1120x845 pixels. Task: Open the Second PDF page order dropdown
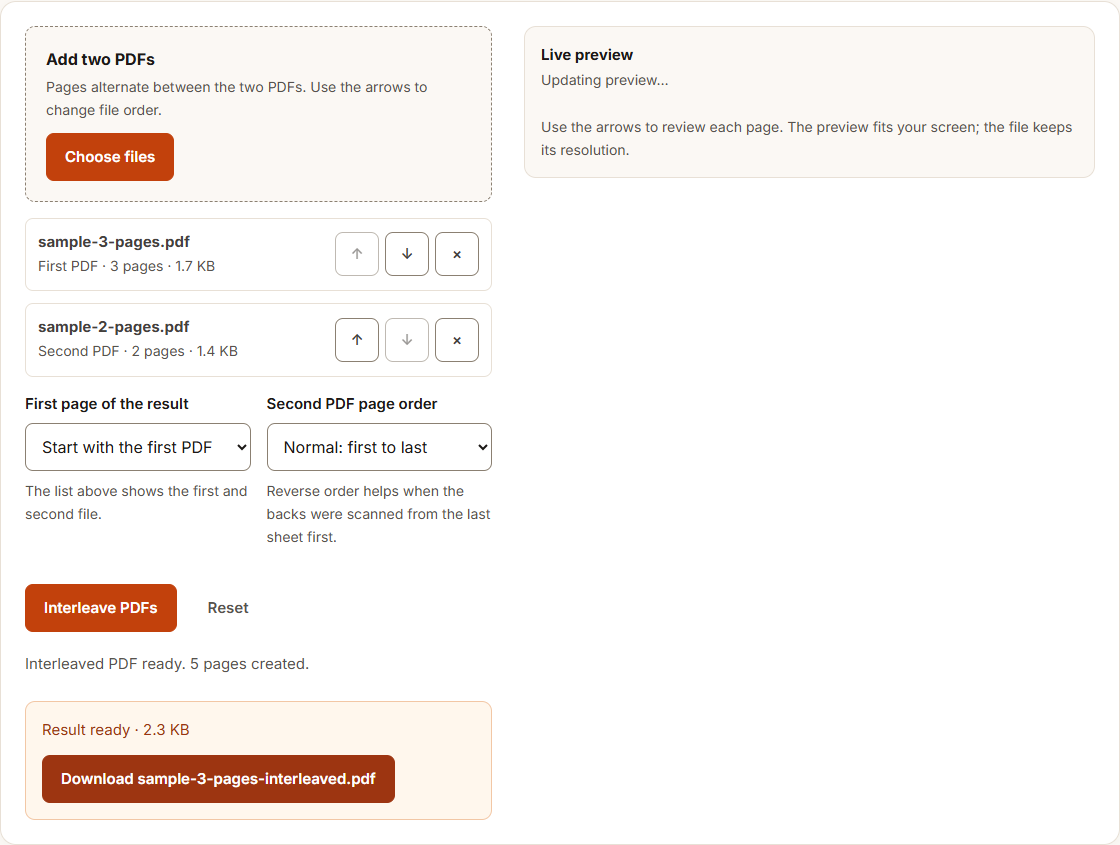(x=379, y=447)
